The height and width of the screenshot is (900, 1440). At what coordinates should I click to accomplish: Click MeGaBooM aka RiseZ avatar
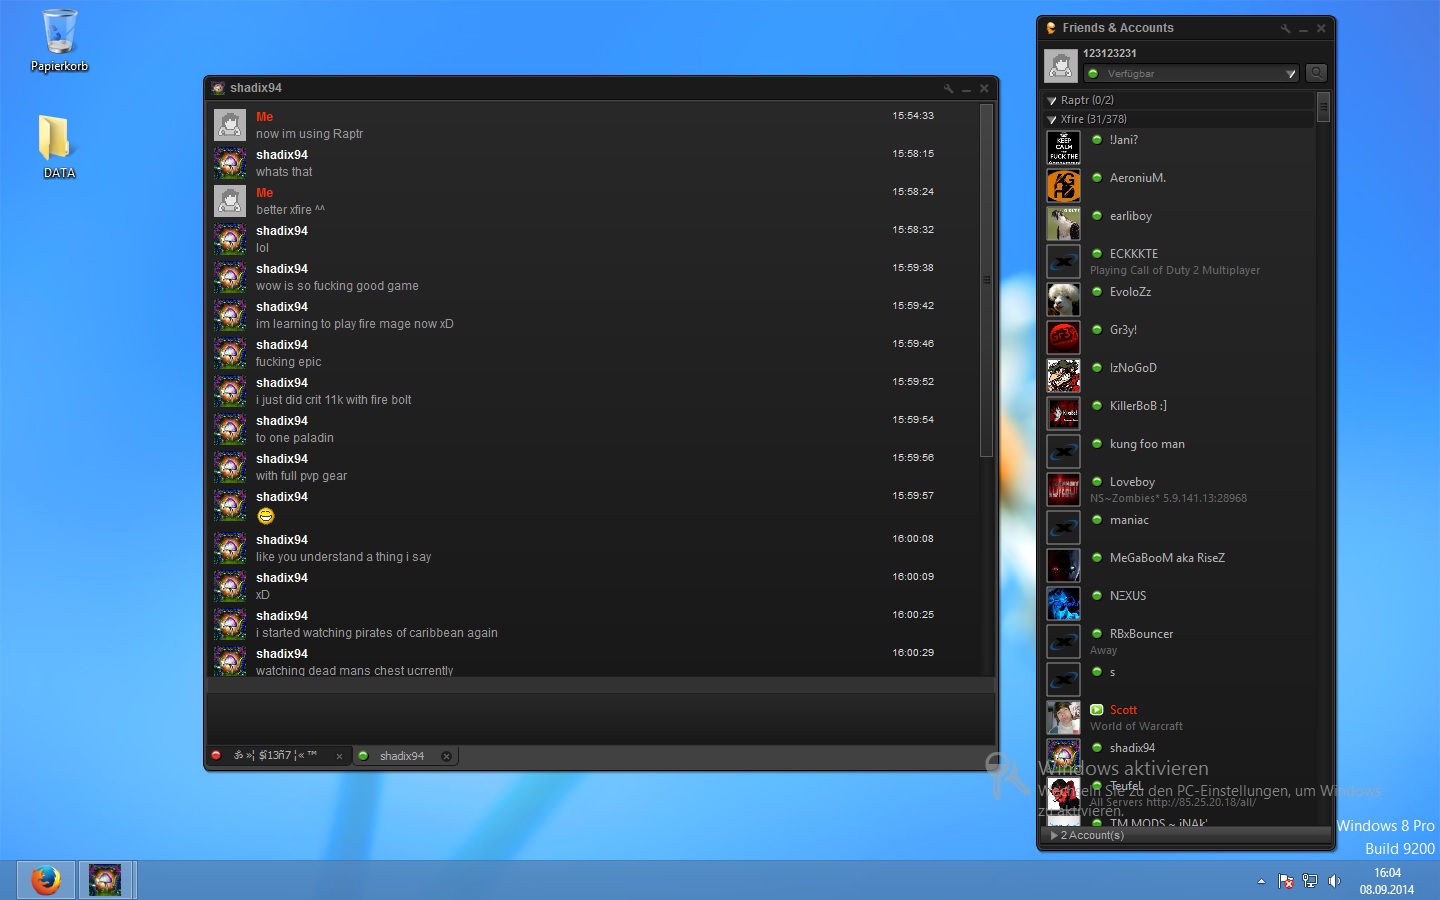click(1063, 565)
